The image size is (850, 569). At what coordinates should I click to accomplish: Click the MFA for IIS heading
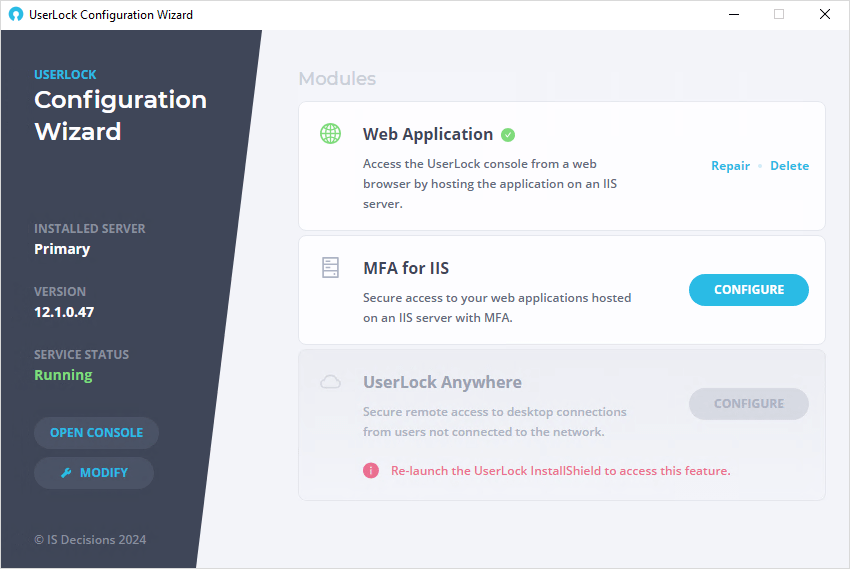(x=406, y=268)
